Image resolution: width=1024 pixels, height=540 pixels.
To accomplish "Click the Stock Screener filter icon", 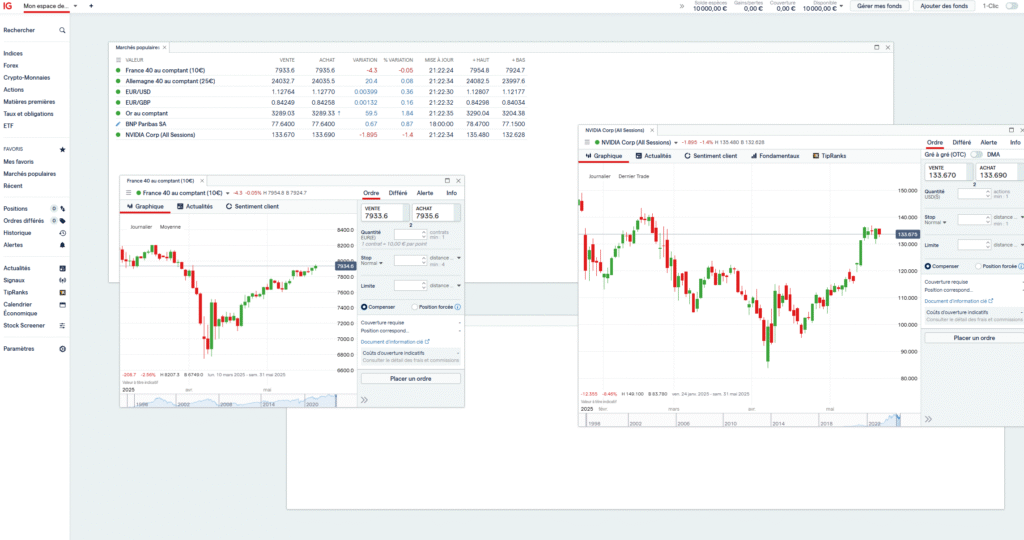I will click(x=62, y=326).
